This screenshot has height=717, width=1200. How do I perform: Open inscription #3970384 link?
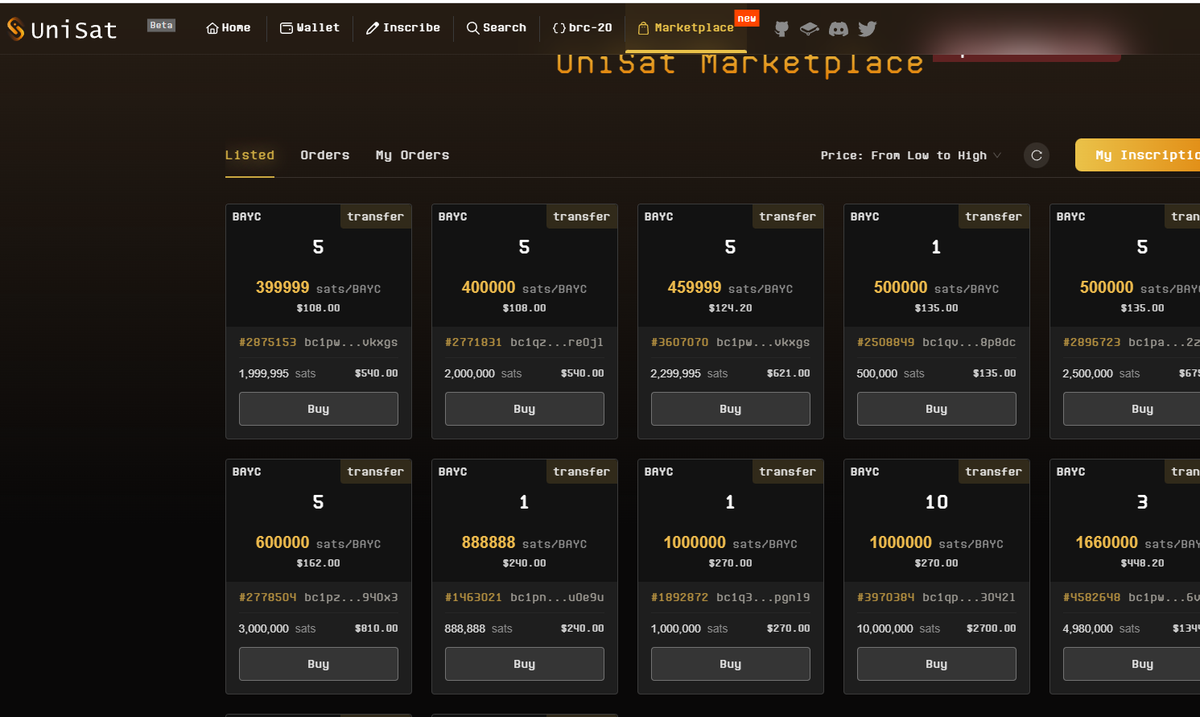(x=886, y=598)
